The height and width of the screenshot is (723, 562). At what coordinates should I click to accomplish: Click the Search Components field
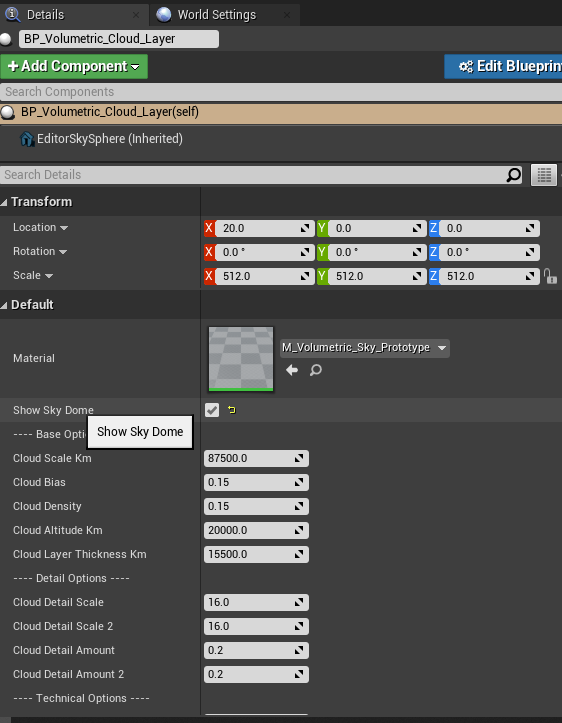pyautogui.click(x=281, y=92)
